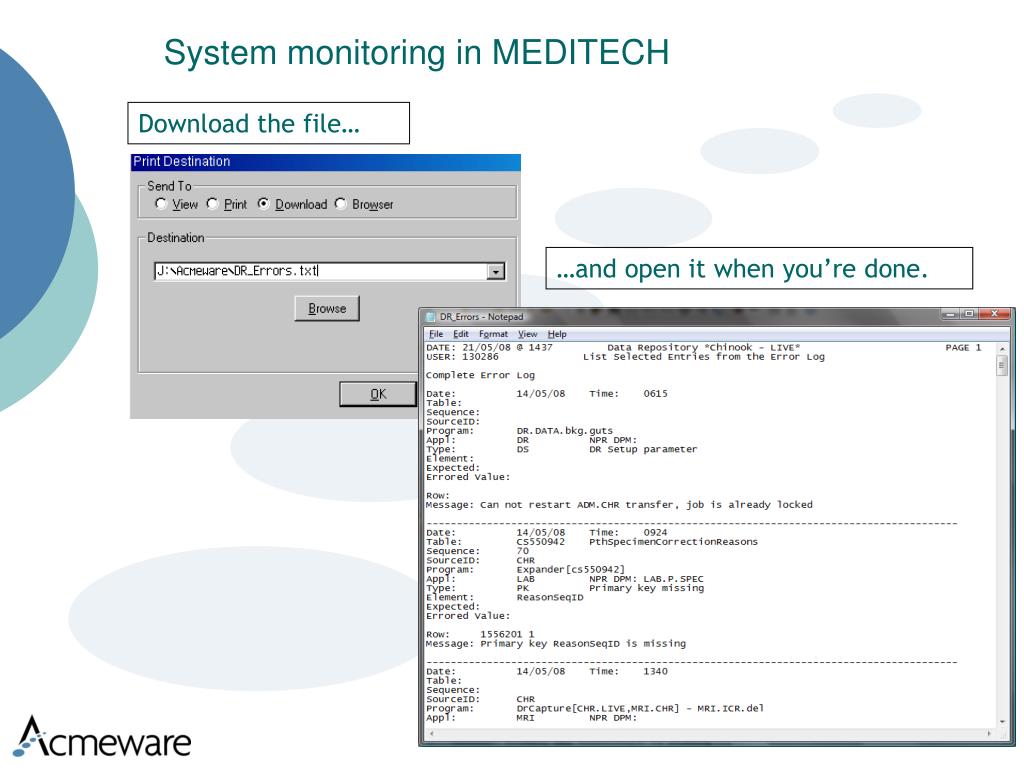
Task: Open Notepad's Edit menu
Action: click(x=460, y=334)
